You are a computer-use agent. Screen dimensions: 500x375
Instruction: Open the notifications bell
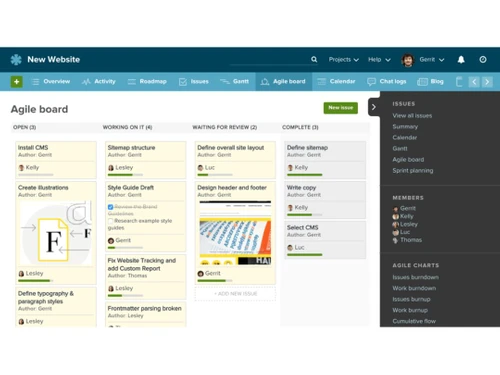[461, 60]
